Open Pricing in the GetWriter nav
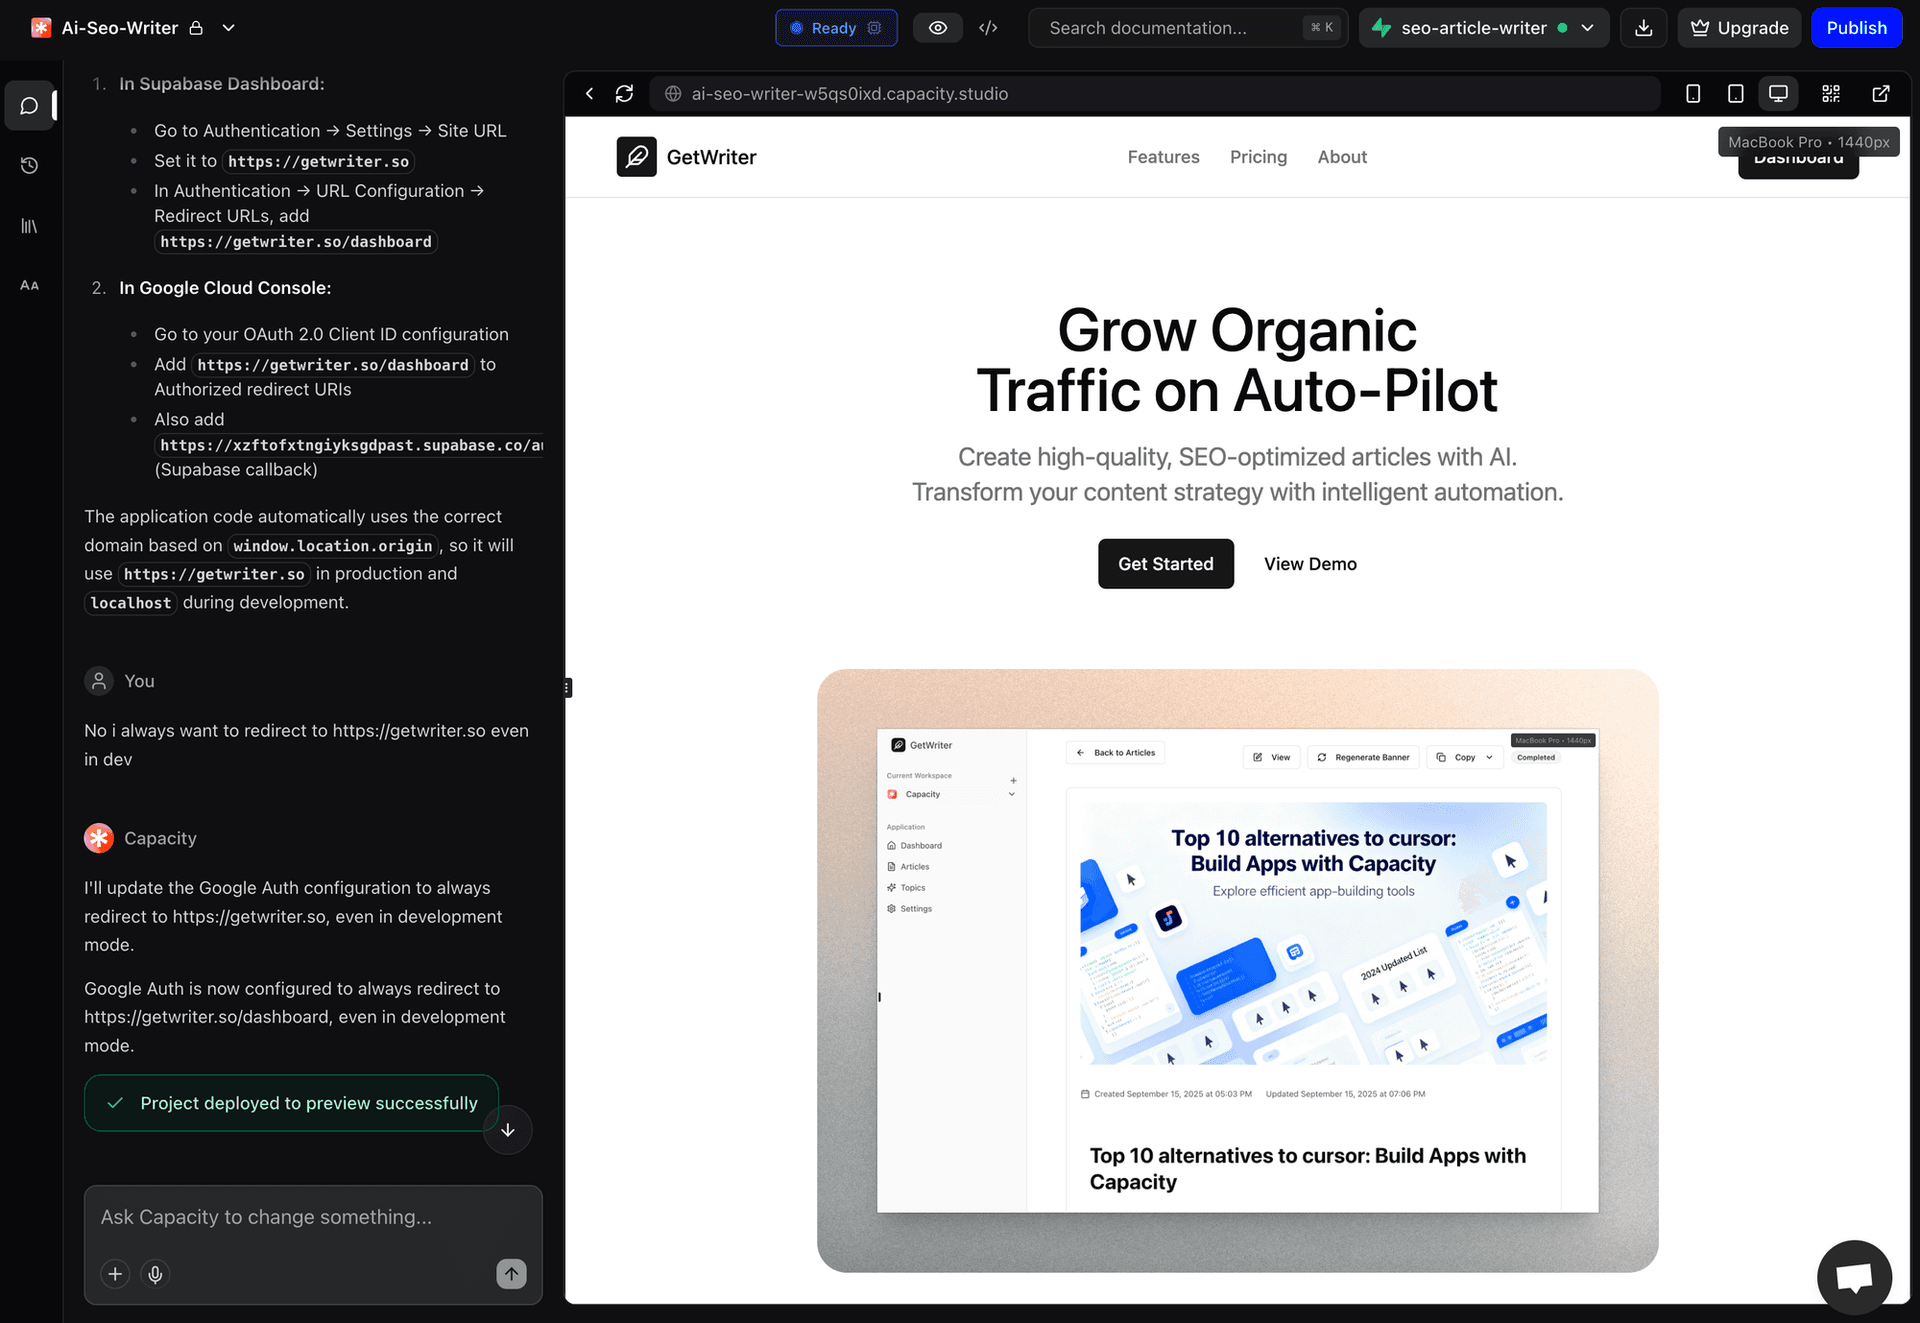Viewport: 1920px width, 1323px height. [x=1258, y=157]
